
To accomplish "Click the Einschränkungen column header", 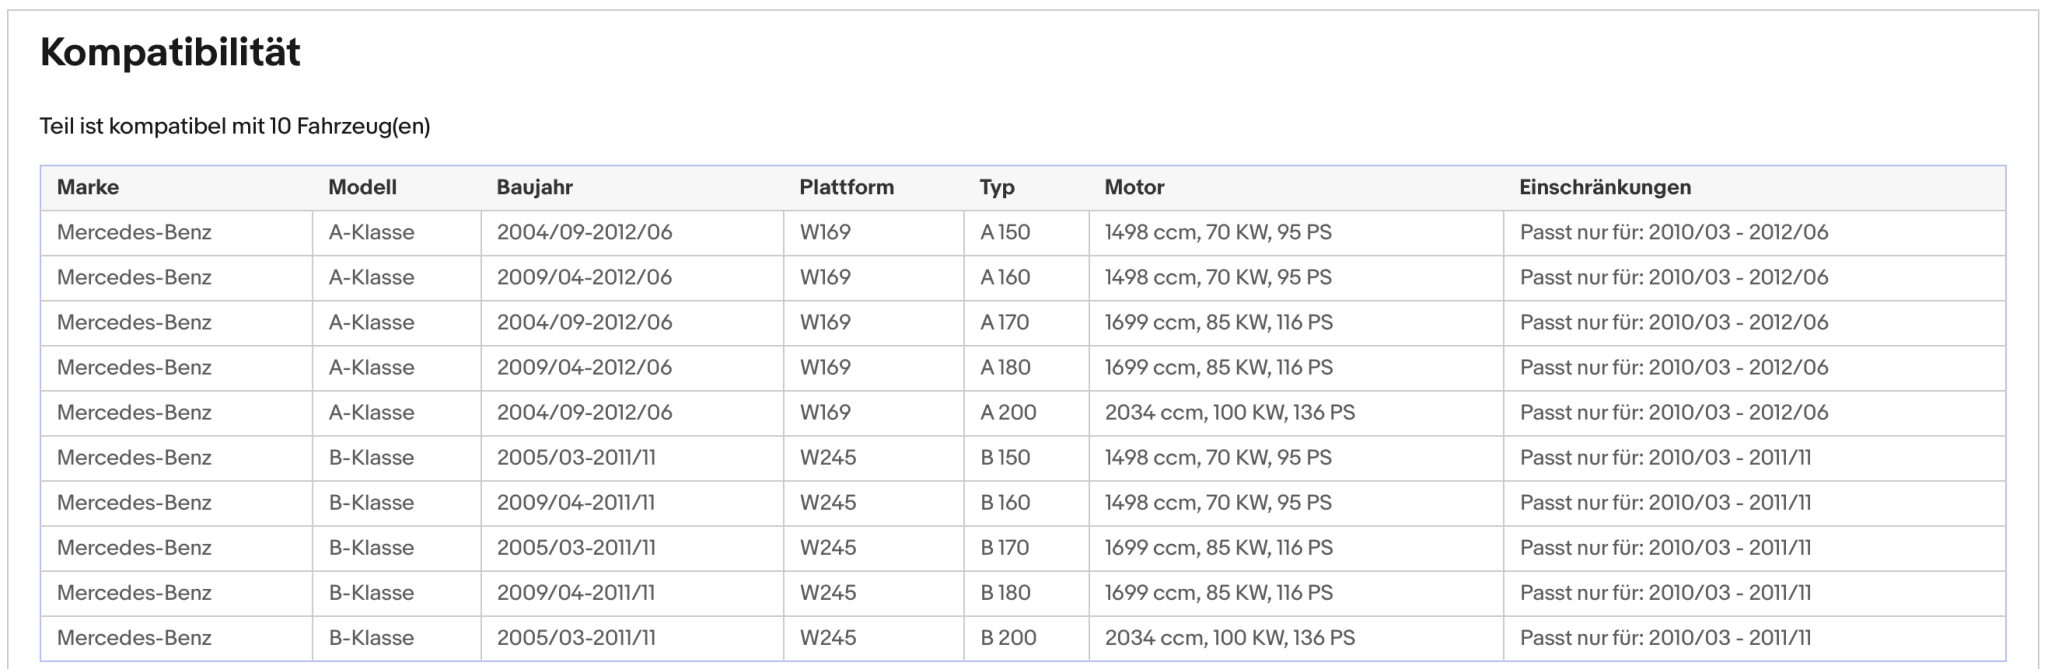I will click(x=1605, y=187).
